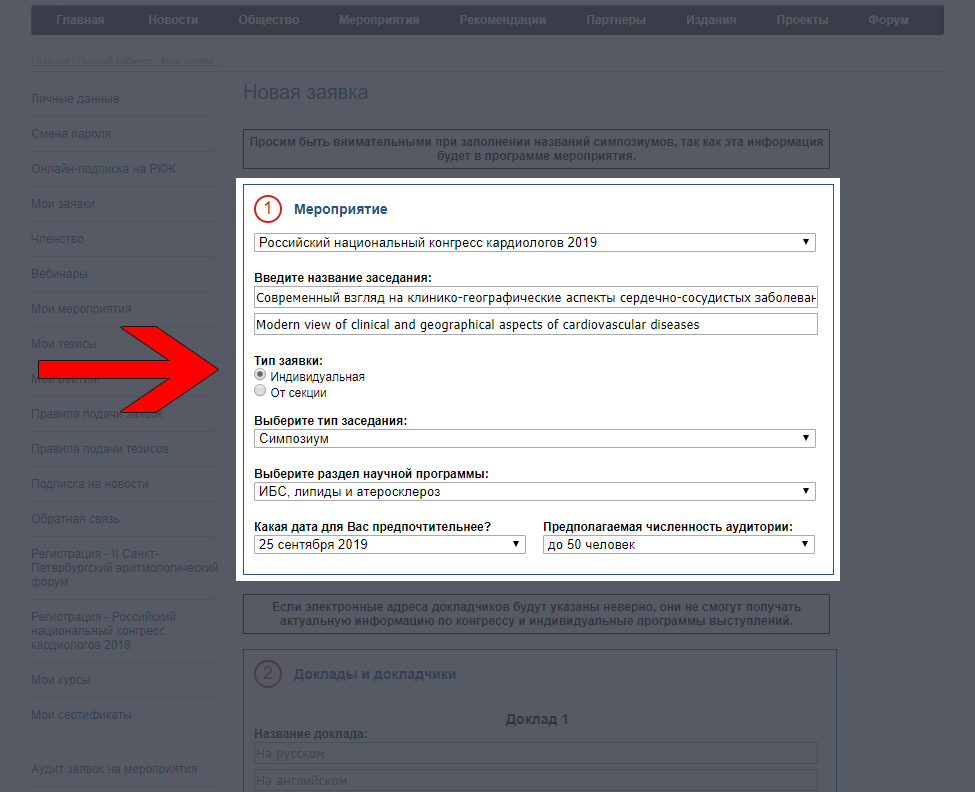The height and width of the screenshot is (792, 975).
Task: Select the Индивидуальная radio button
Action: click(x=260, y=375)
